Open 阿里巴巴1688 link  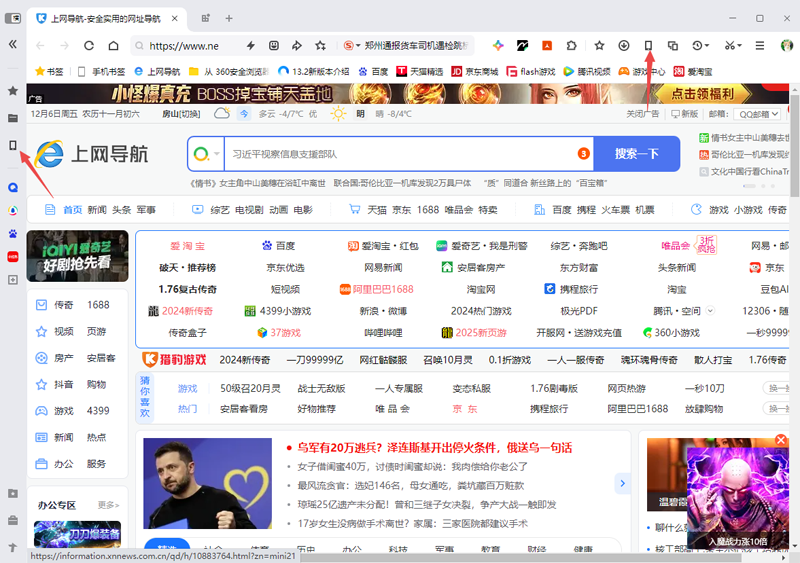[377, 289]
